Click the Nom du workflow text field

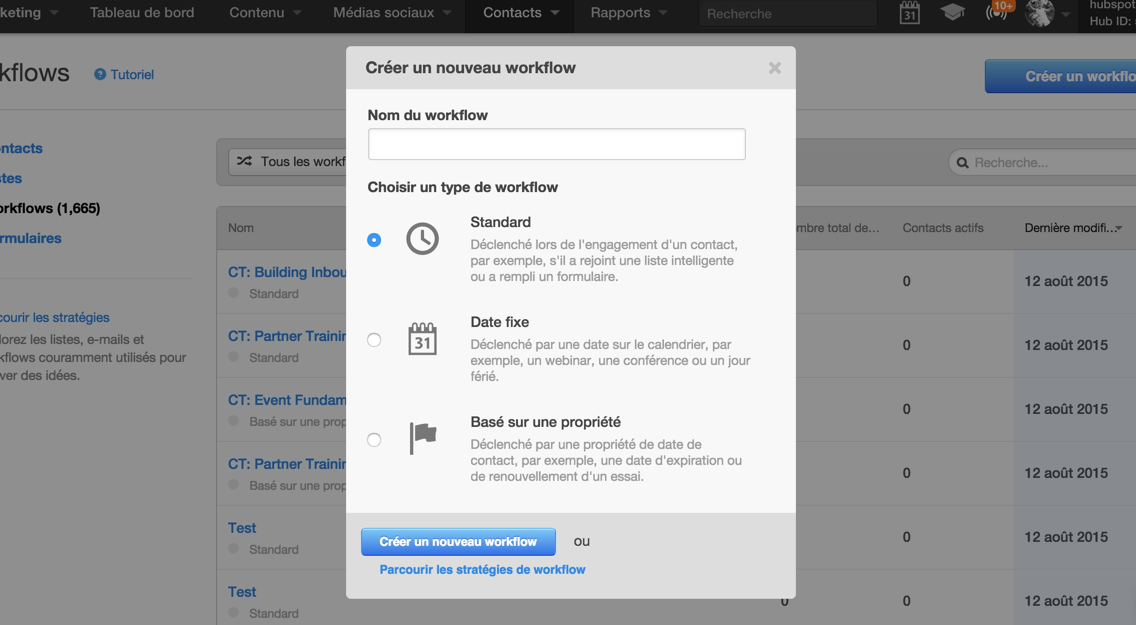(556, 144)
